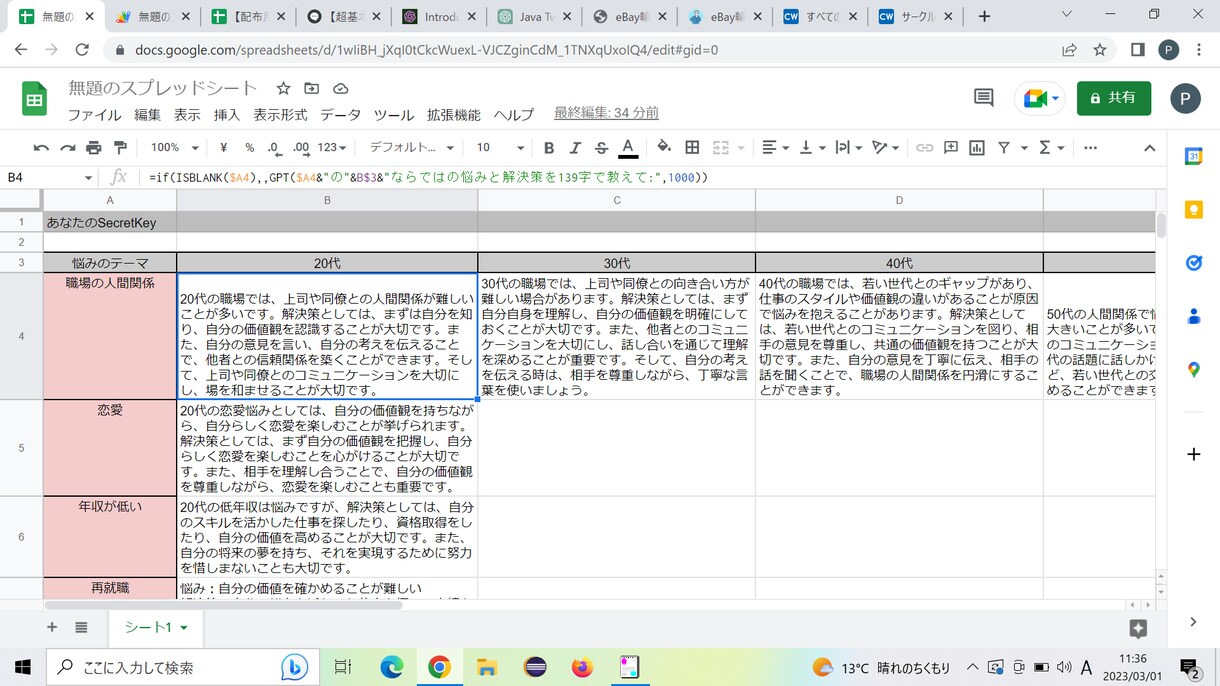This screenshot has width=1220, height=686.
Task: Rename the title 無題のスプレッドシート
Action: coord(163,88)
